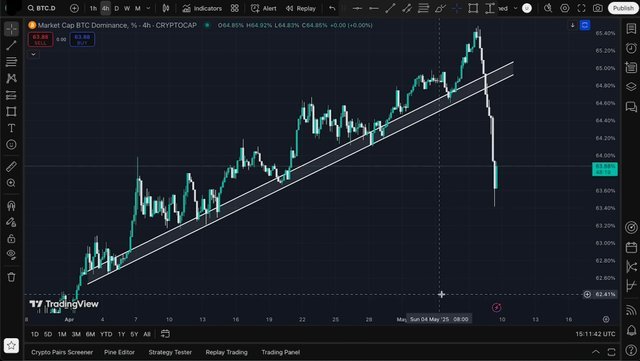Activate the zoom in tool
The image size is (640, 361).
pos(11,183)
